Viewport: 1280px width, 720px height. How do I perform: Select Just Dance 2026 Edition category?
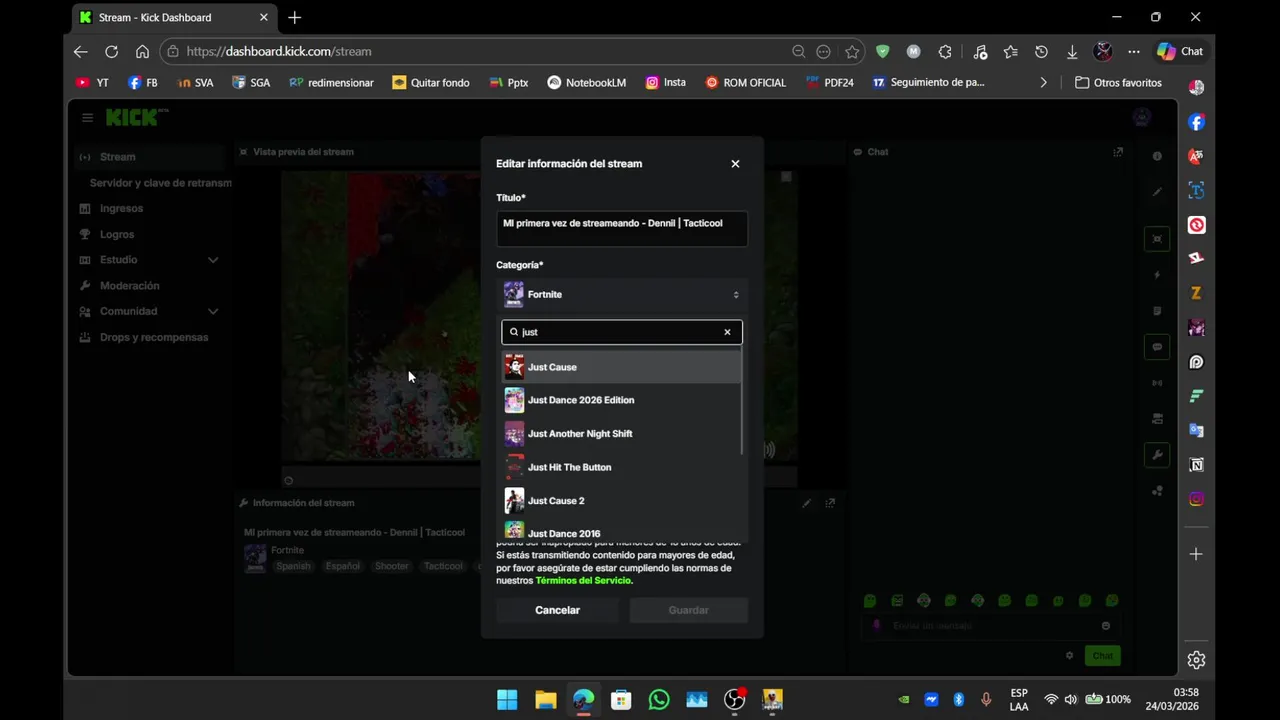point(621,400)
